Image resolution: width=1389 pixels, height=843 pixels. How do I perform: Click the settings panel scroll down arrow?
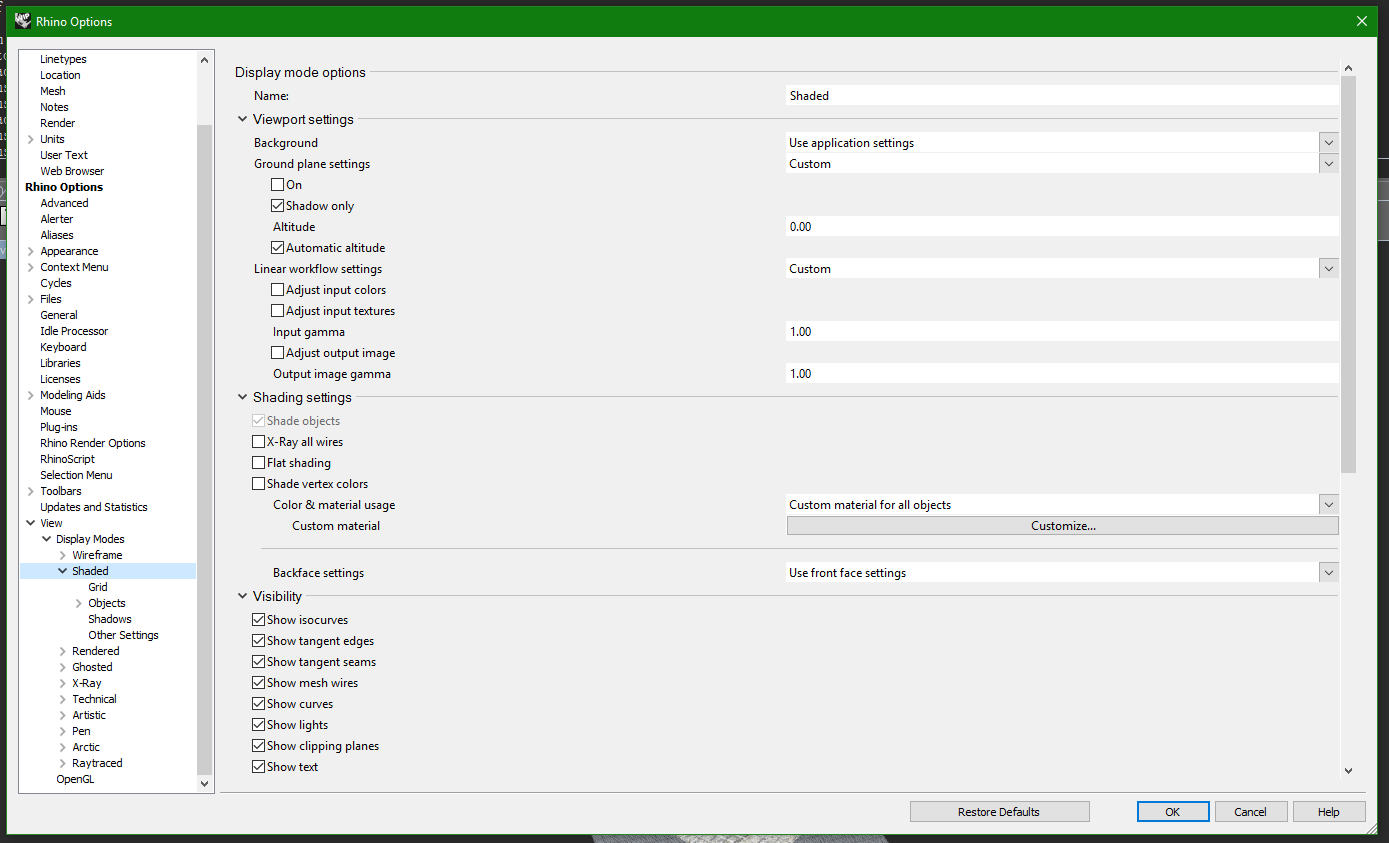click(1348, 770)
